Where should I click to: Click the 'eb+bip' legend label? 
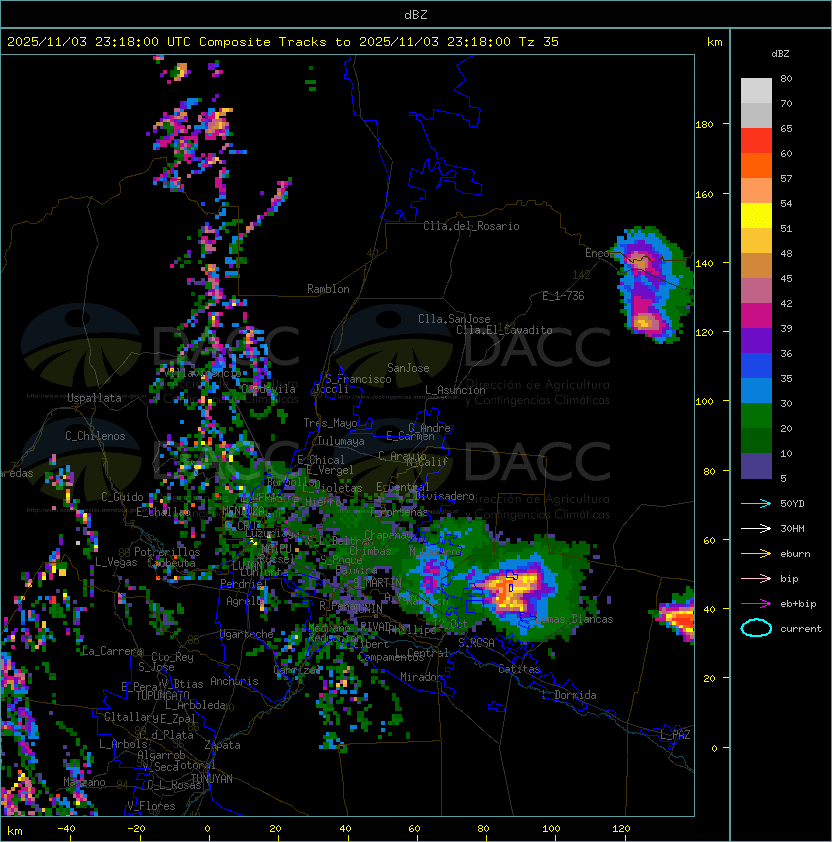point(798,604)
